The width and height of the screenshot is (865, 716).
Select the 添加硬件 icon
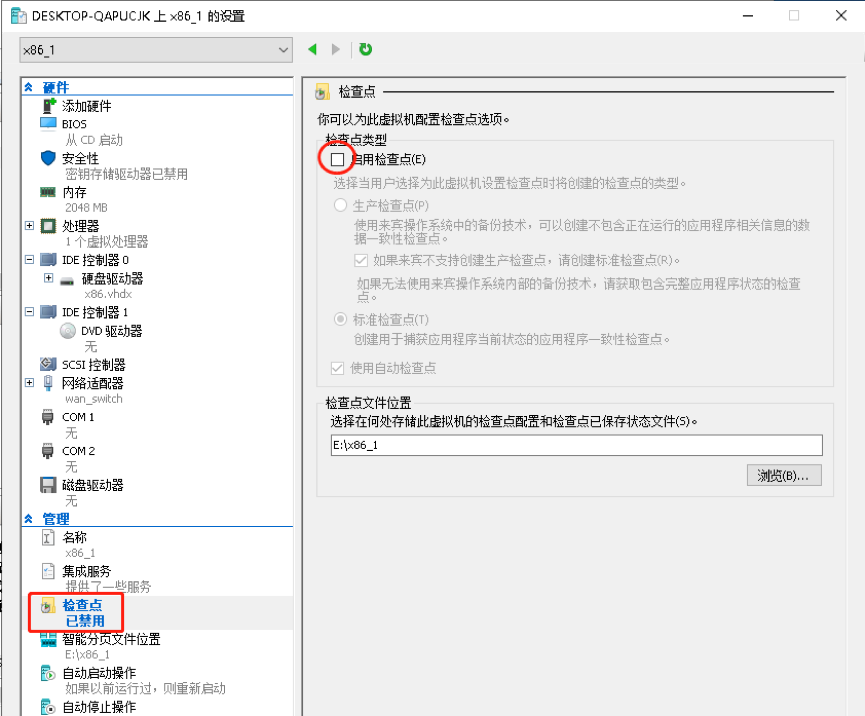pos(50,105)
